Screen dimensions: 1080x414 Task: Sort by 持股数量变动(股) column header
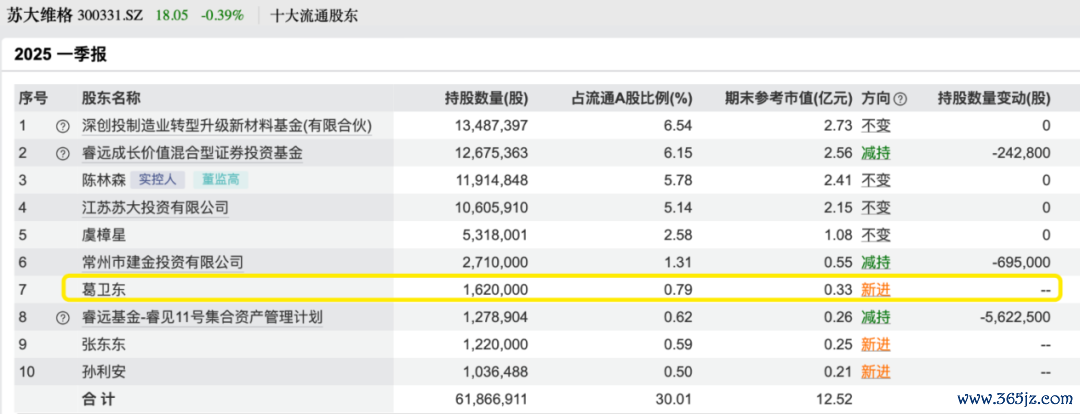click(994, 99)
